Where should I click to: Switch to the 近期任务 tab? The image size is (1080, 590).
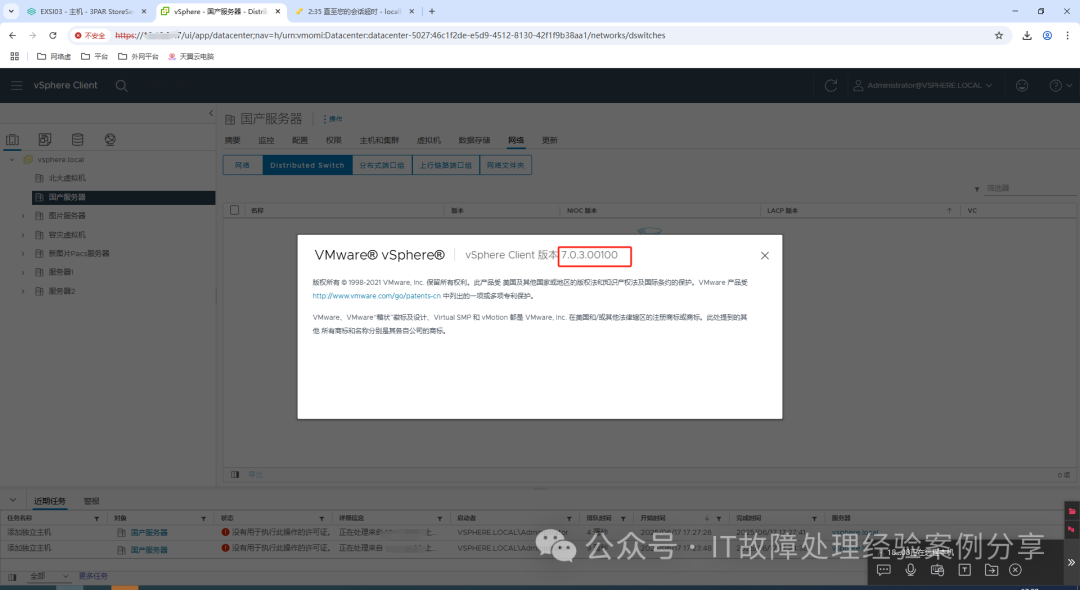(50, 501)
